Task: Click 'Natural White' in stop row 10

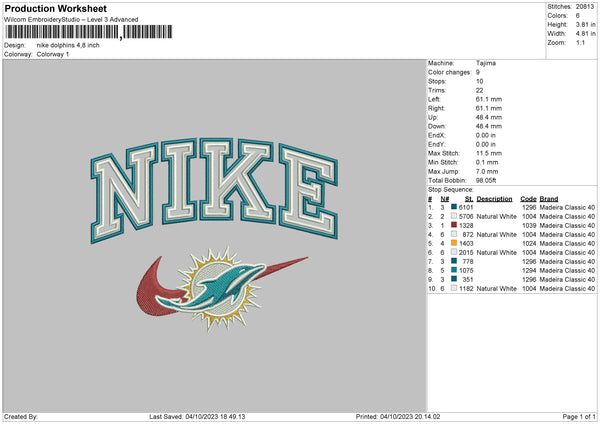Action: pyautogui.click(x=496, y=288)
